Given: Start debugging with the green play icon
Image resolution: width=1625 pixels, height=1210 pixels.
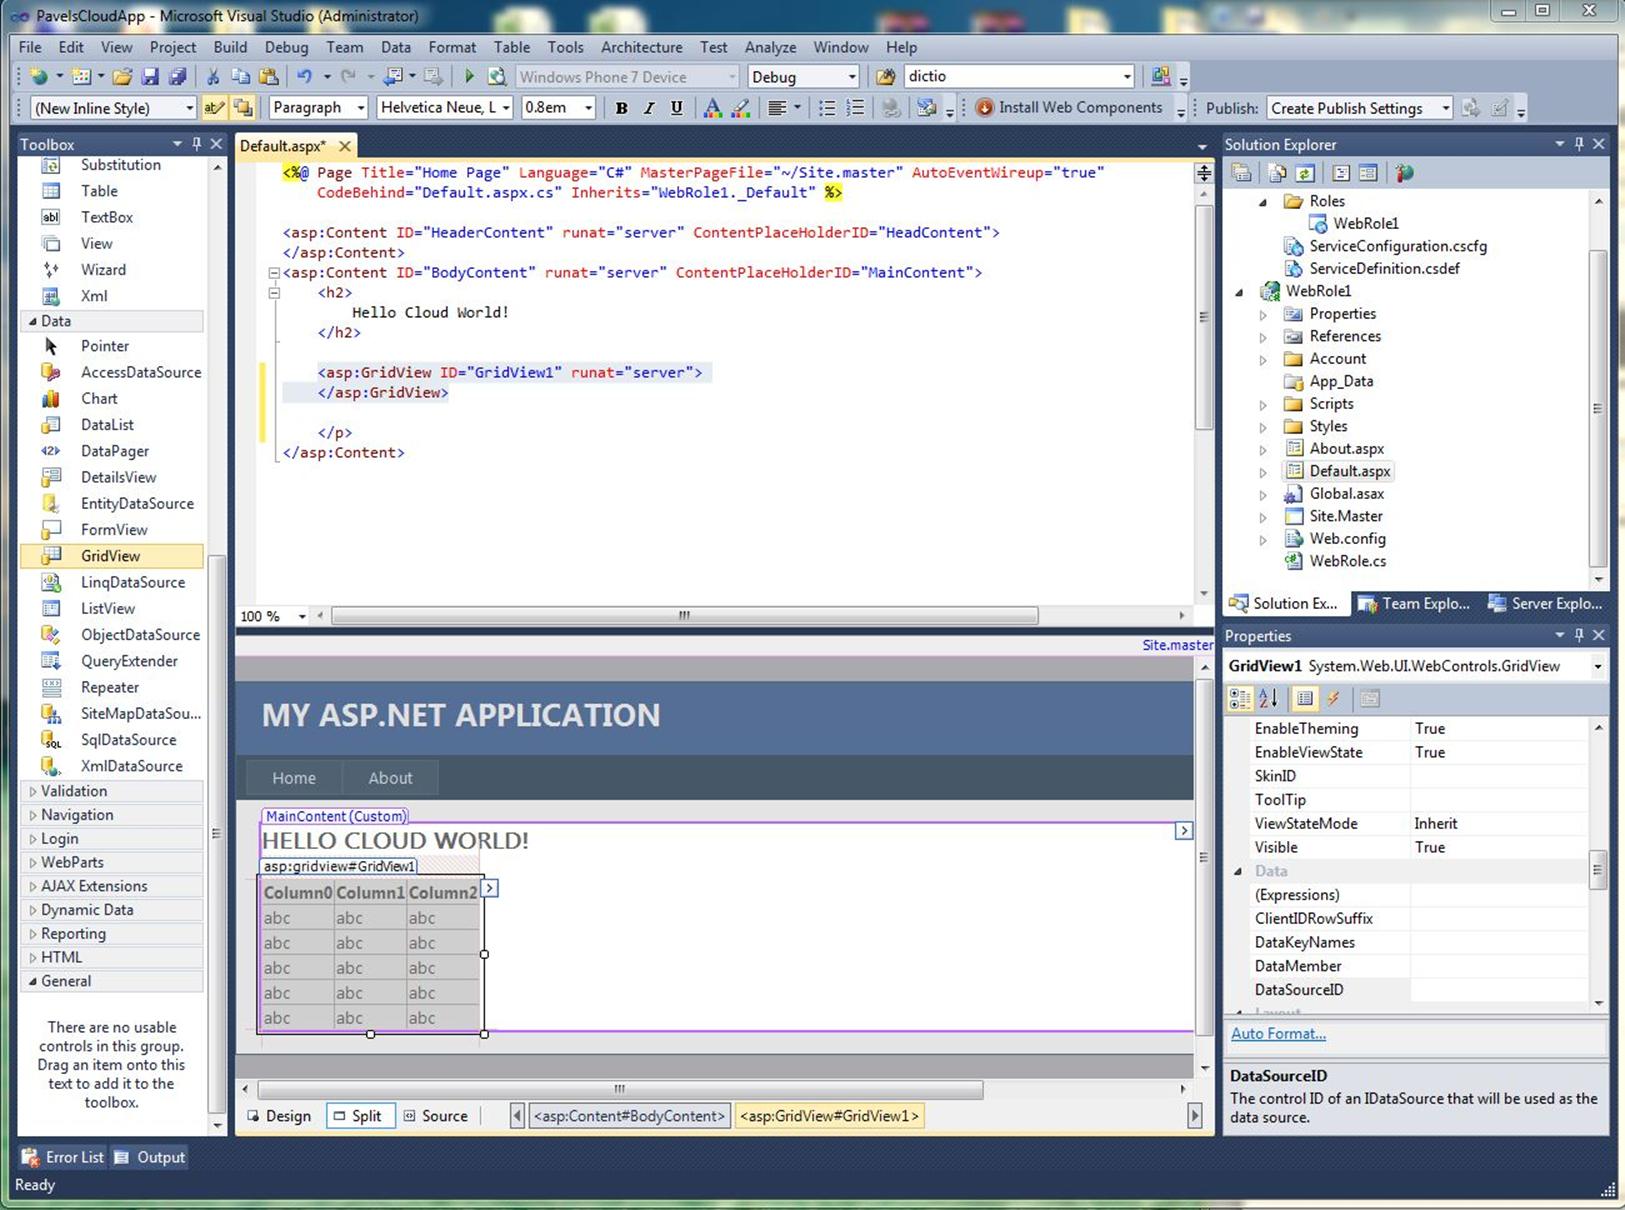Looking at the screenshot, I should [469, 77].
